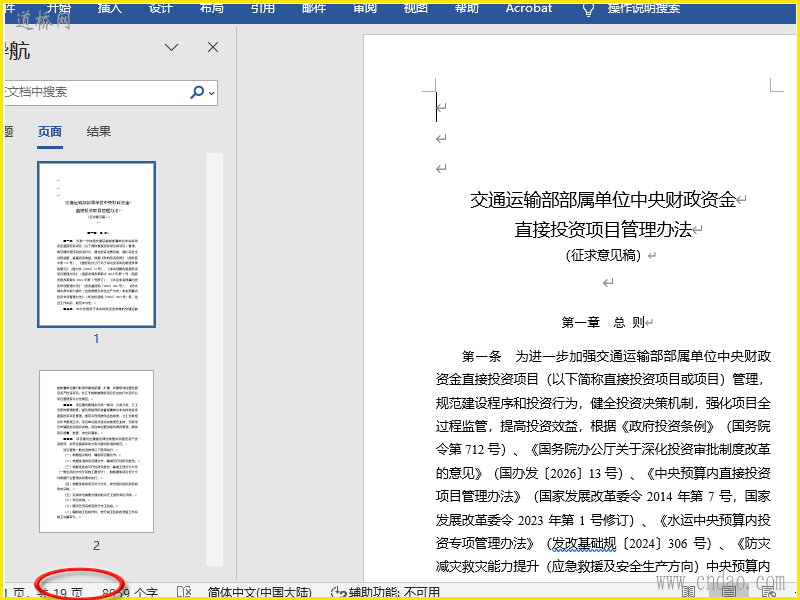Switch to the 引用 (References) ribbon tab
Viewport: 800px width, 600px height.
coord(263,8)
